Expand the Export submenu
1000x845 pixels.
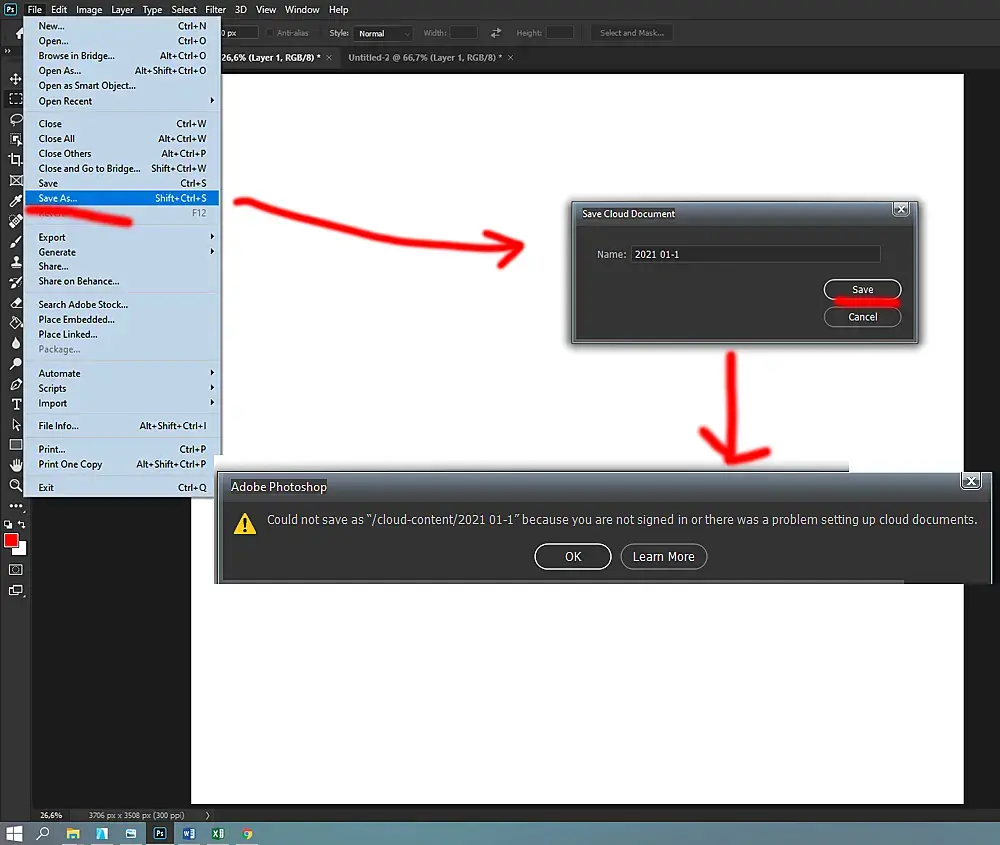[x=122, y=237]
